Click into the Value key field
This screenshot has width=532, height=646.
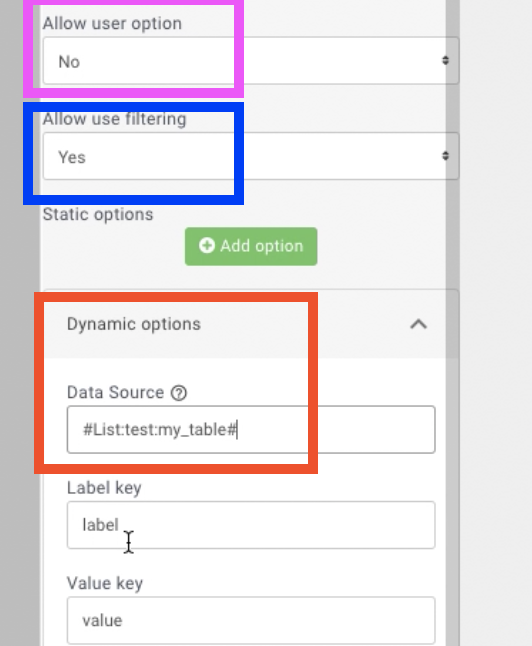click(x=251, y=620)
